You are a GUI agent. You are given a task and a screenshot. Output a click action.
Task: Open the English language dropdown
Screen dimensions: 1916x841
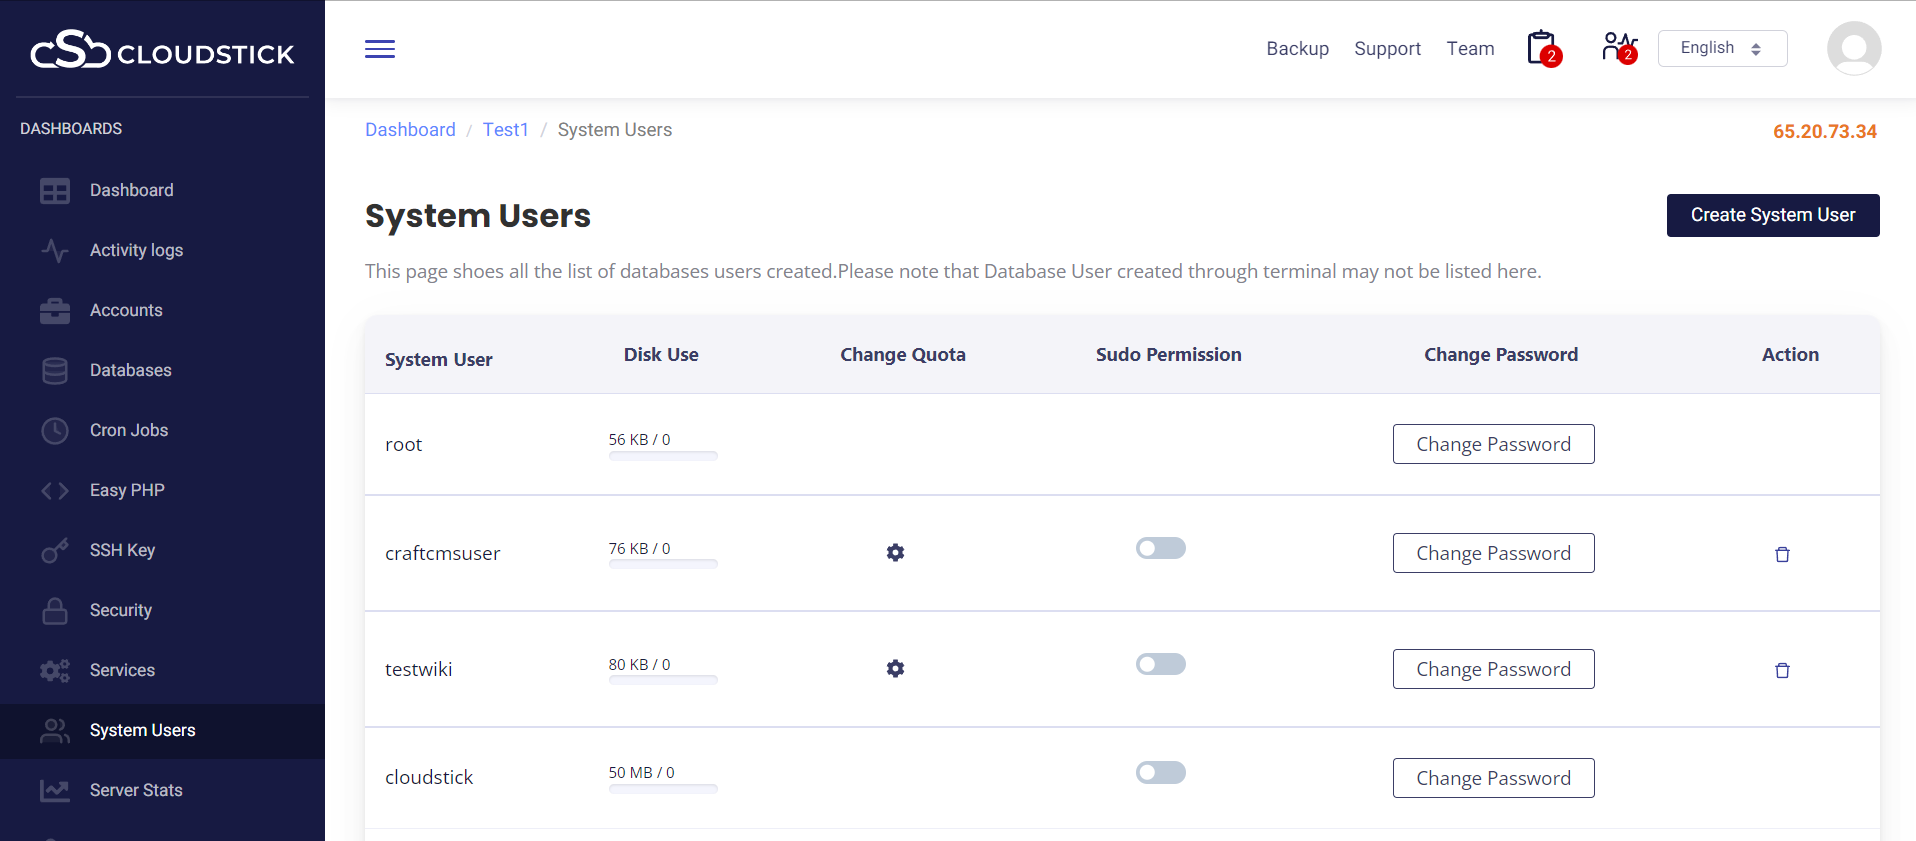tap(1721, 48)
